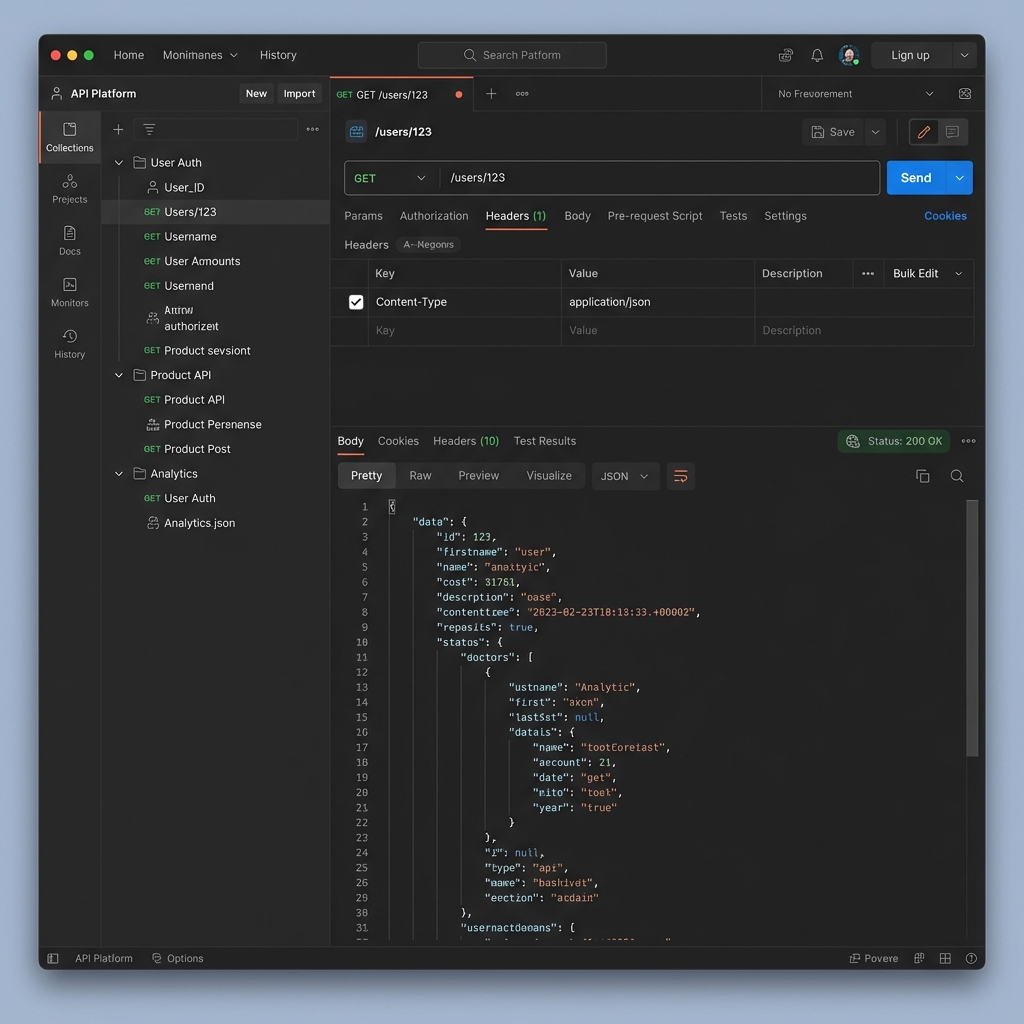View request History from the left sidebar
The height and width of the screenshot is (1024, 1024).
point(69,343)
